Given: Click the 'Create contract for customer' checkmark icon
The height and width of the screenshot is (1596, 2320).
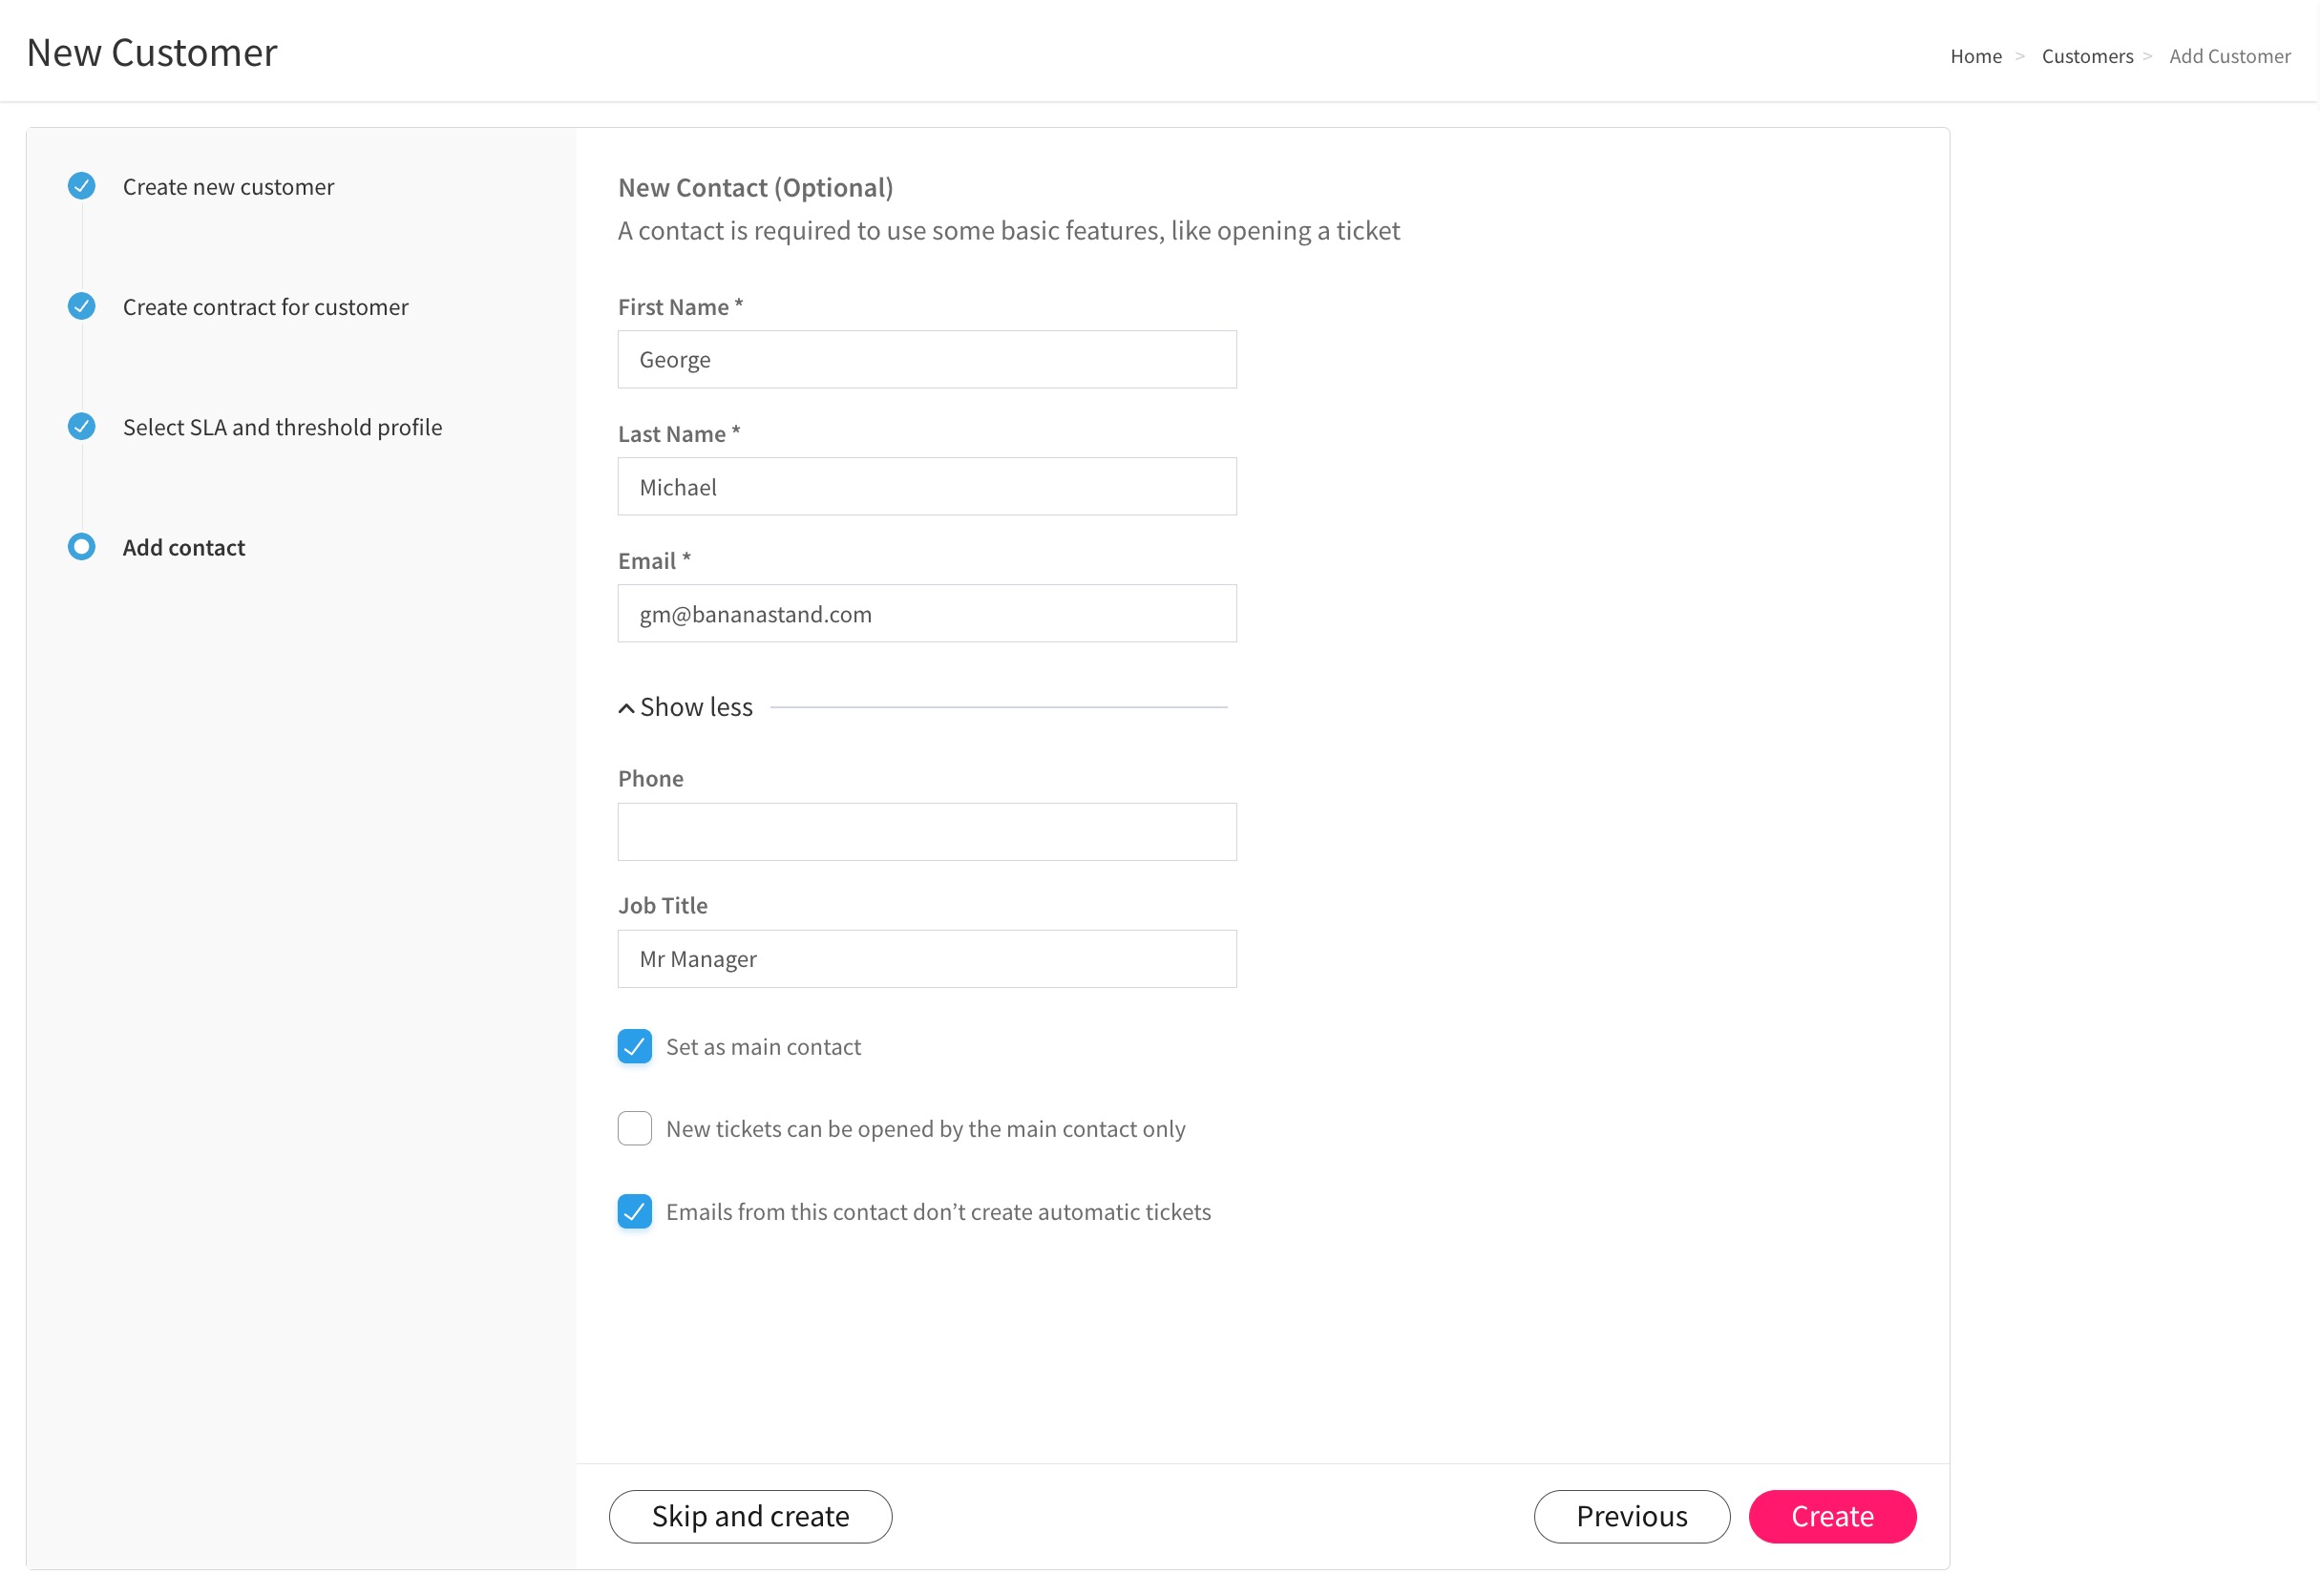Looking at the screenshot, I should coord(82,306).
